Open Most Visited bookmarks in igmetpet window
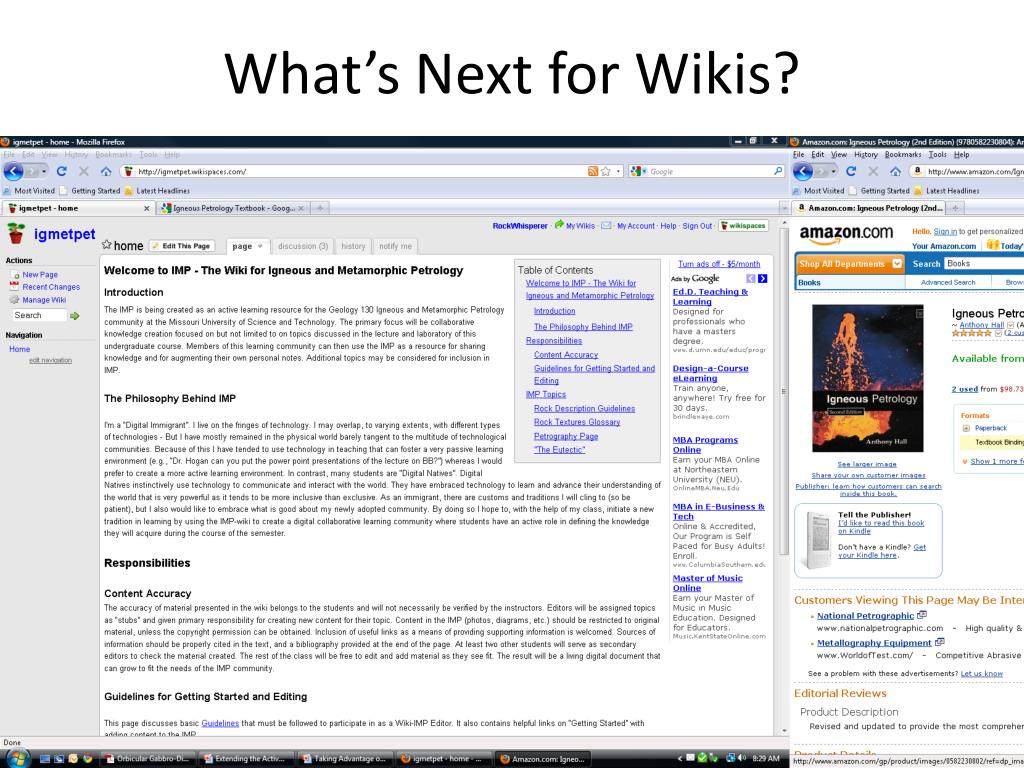The width and height of the screenshot is (1024, 768). click(x=29, y=191)
